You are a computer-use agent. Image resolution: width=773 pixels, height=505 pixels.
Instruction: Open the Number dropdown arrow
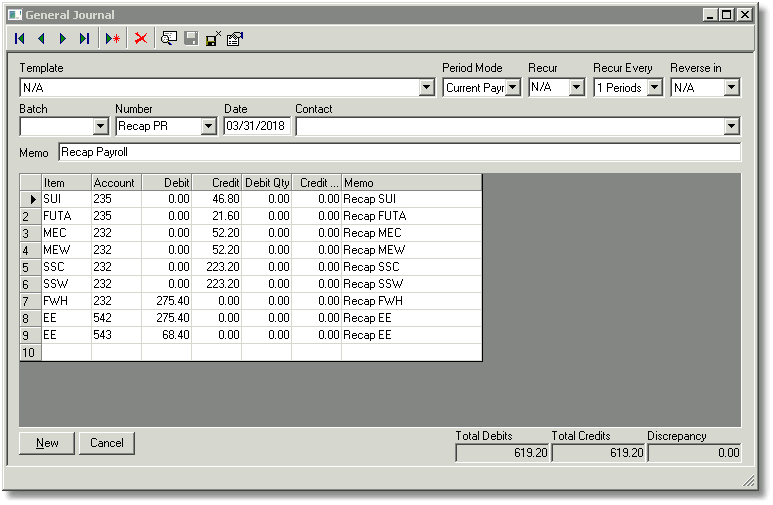coord(209,126)
